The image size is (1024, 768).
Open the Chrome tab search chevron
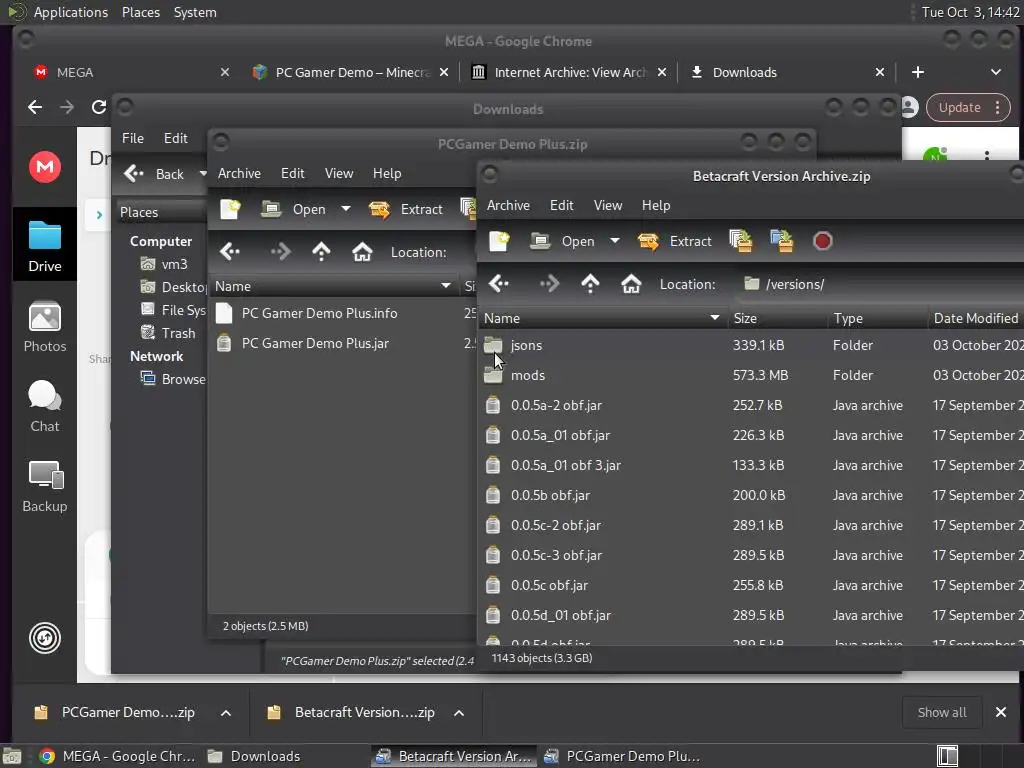pos(996,72)
